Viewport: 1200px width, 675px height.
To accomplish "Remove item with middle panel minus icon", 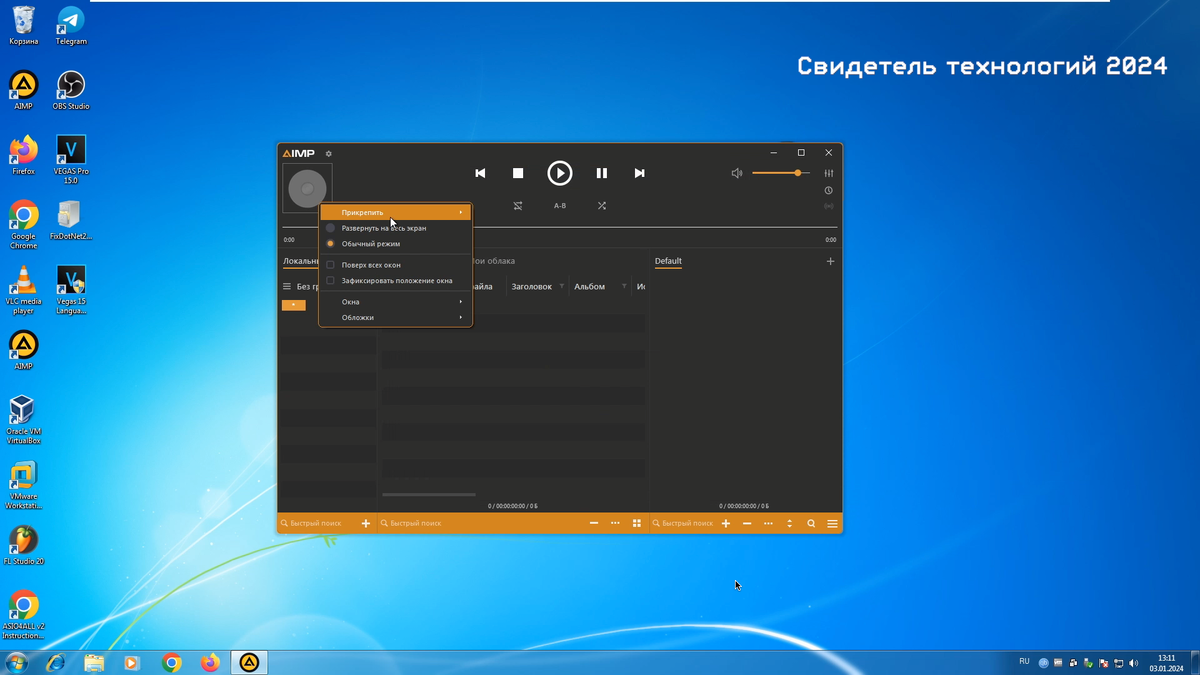I will point(594,523).
